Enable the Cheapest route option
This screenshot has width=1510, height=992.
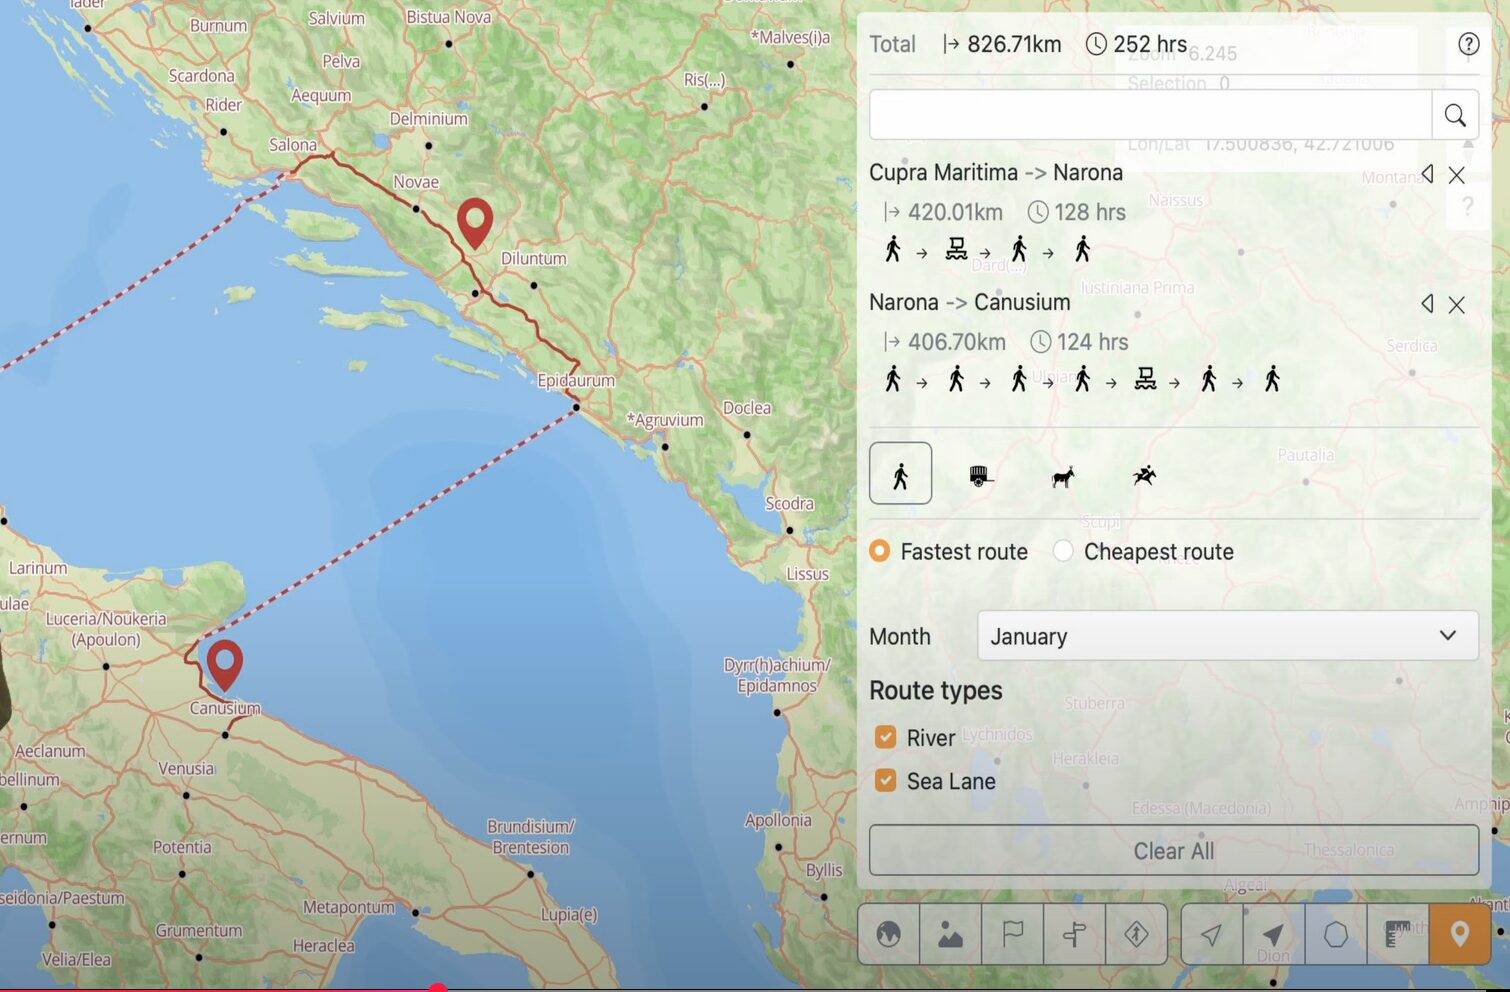click(x=1063, y=551)
